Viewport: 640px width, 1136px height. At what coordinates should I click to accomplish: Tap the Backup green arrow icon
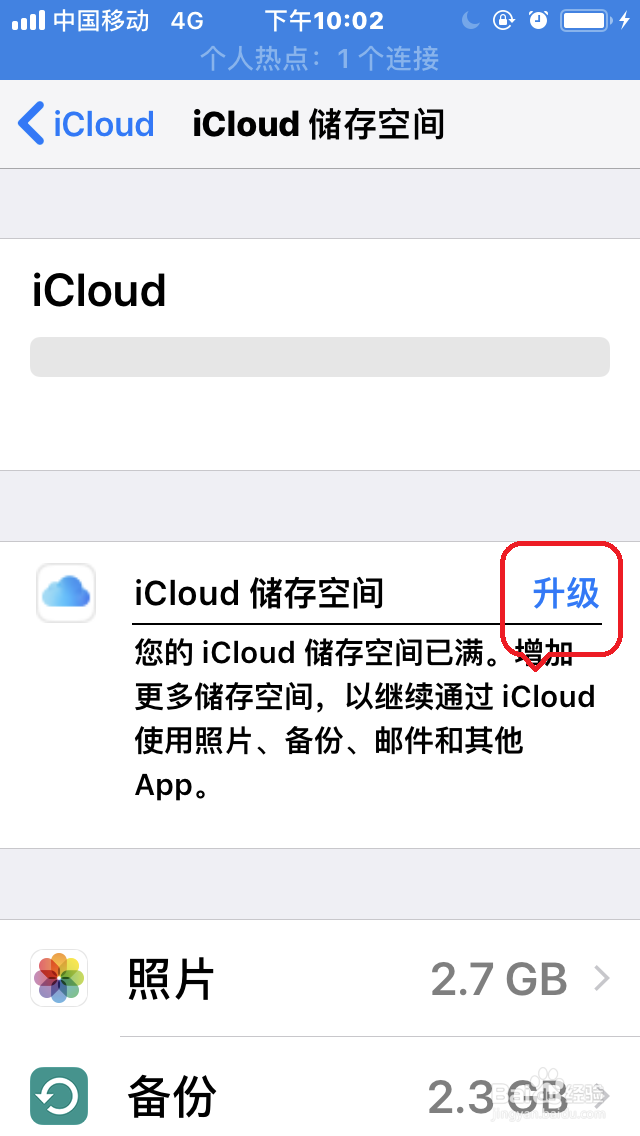pos(59,1095)
